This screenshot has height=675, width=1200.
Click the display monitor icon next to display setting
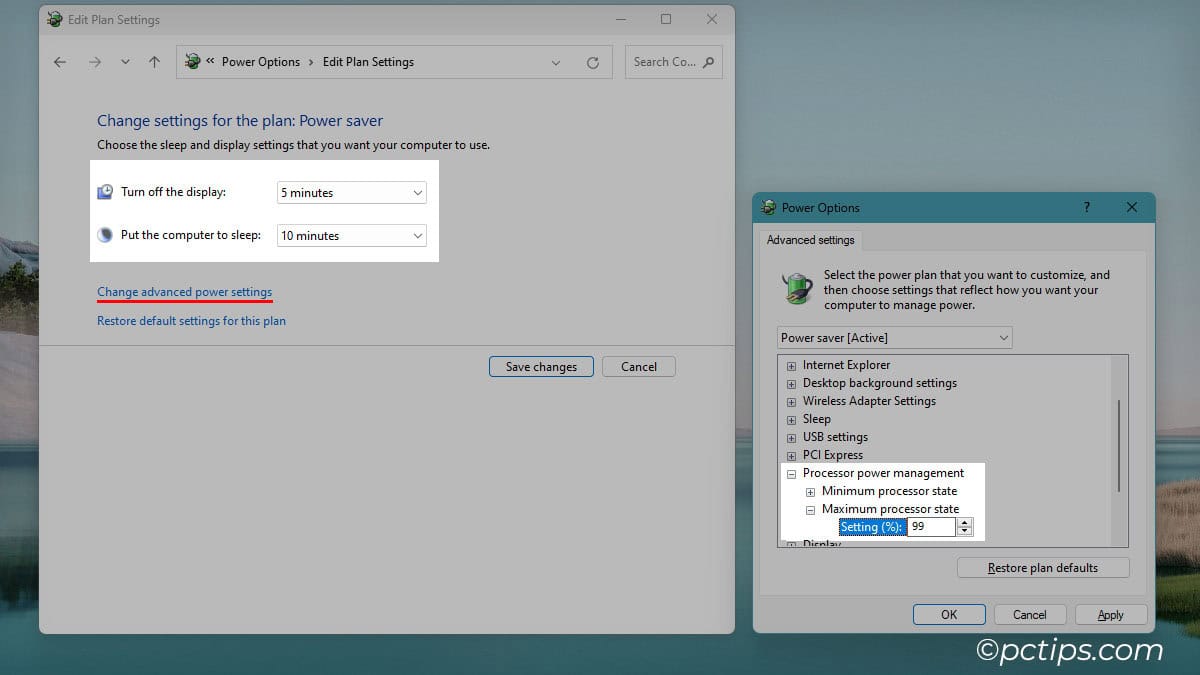pos(104,191)
